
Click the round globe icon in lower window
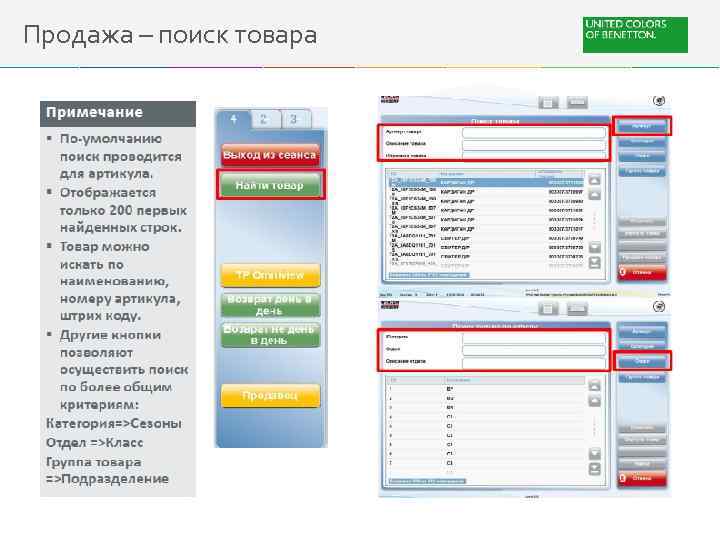(658, 307)
